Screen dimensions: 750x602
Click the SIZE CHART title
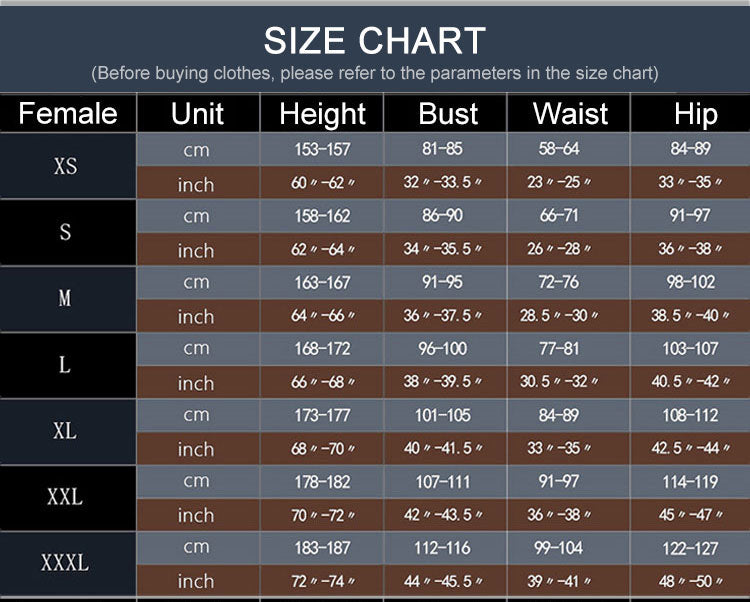point(375,41)
